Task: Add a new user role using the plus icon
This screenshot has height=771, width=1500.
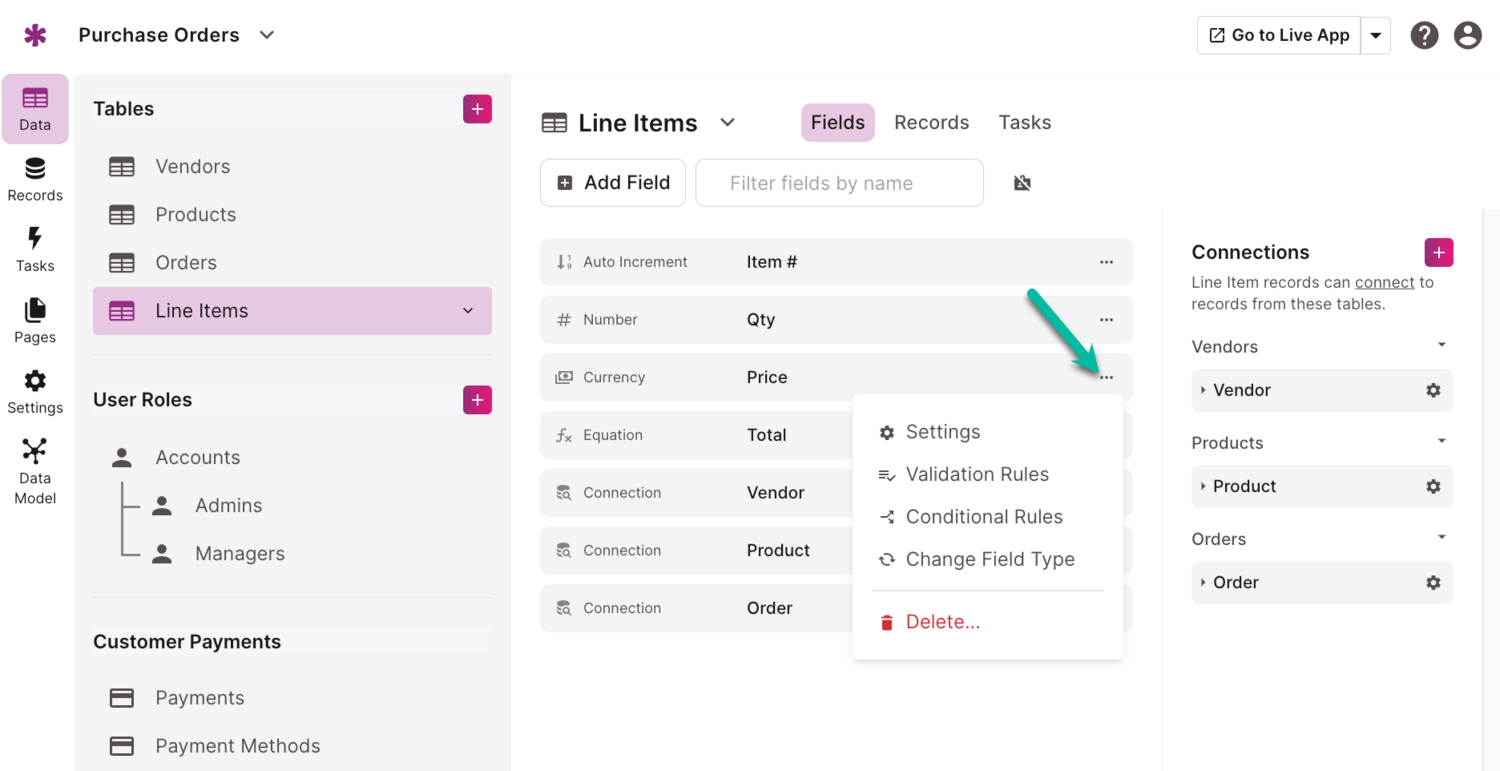Action: pos(477,399)
